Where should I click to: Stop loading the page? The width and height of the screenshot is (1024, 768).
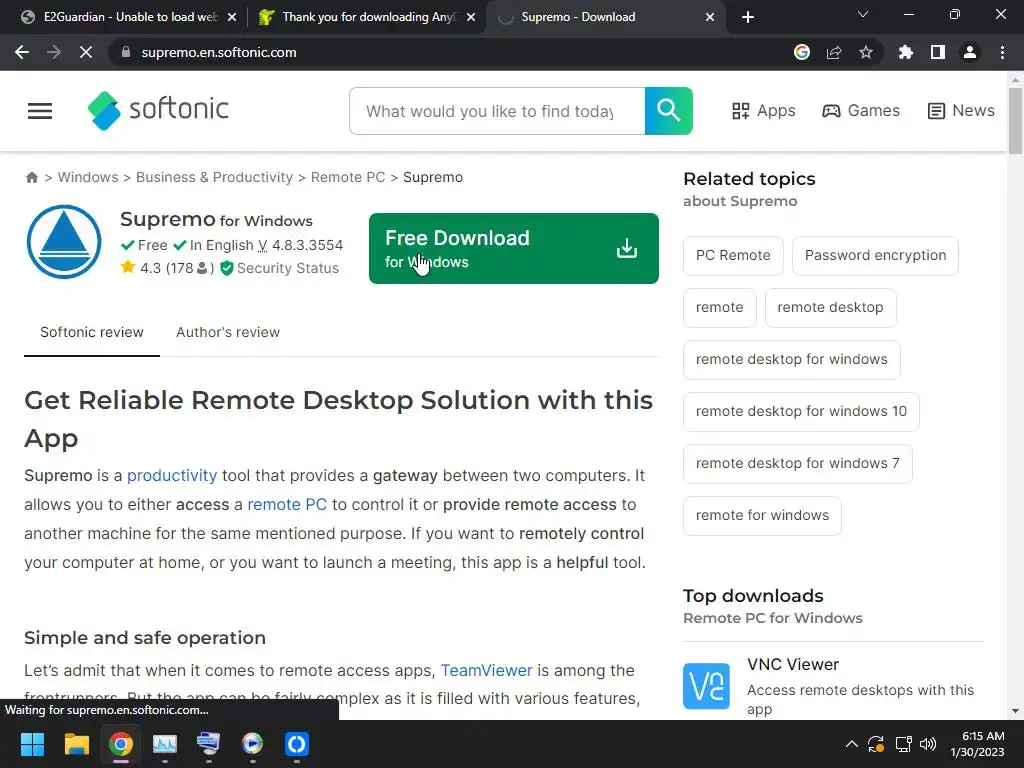tap(86, 52)
